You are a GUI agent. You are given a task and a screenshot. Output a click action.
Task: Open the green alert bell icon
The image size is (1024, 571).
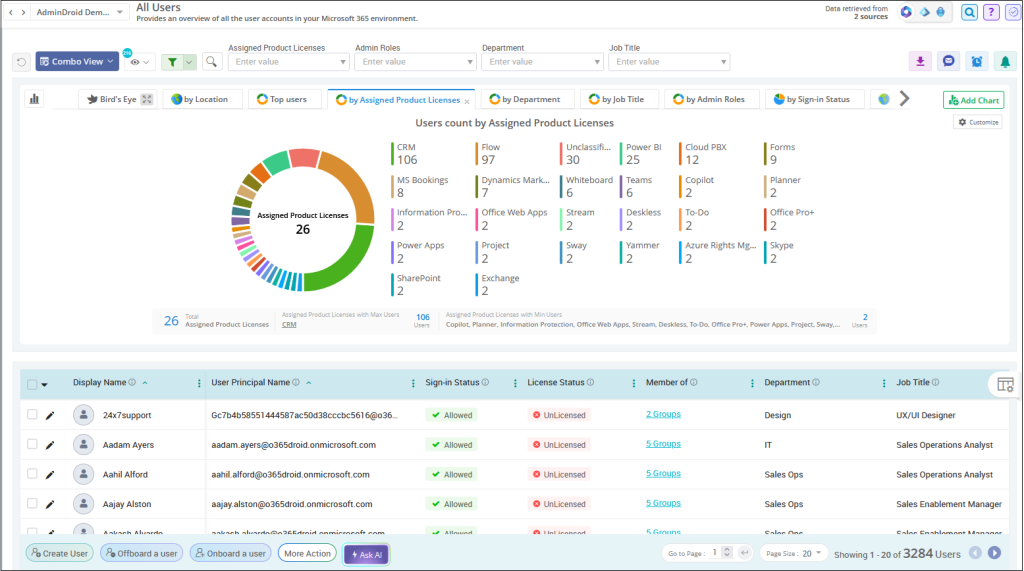pyautogui.click(x=1005, y=61)
